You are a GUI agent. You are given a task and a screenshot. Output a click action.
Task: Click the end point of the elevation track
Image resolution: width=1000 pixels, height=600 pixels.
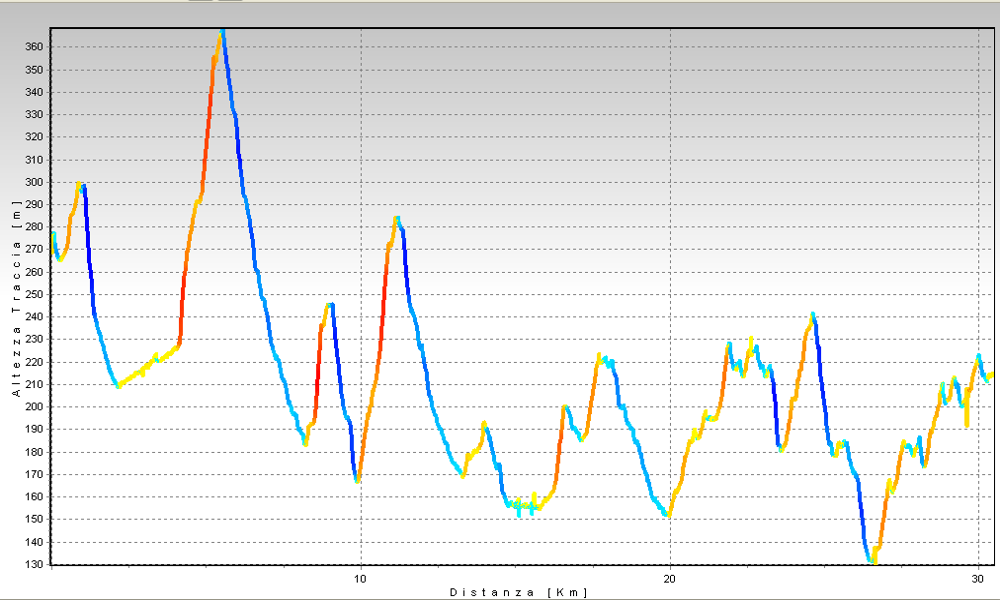tap(990, 376)
